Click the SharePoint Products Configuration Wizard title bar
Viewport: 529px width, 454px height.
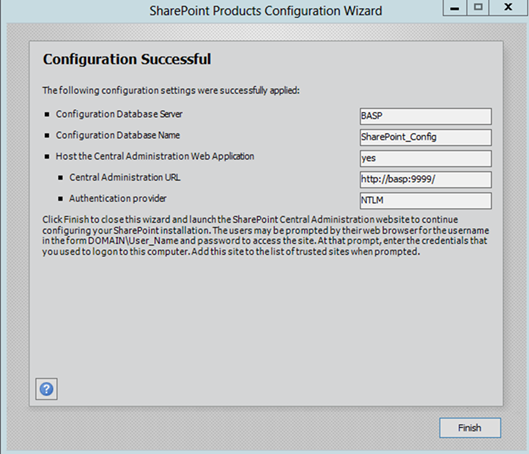tap(266, 11)
